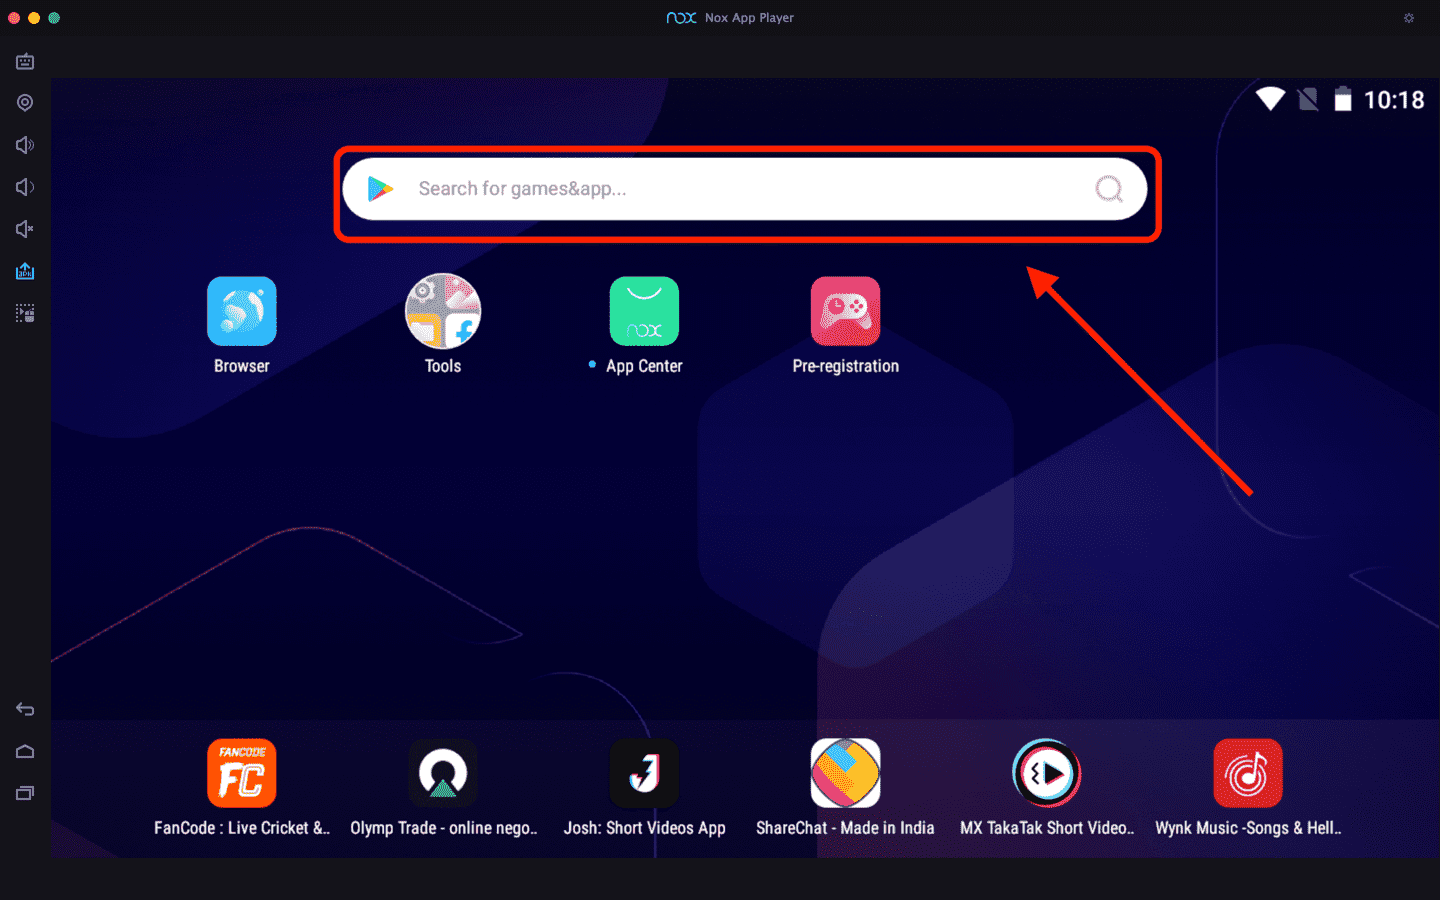Open virtual location in Nox sidebar

point(25,103)
